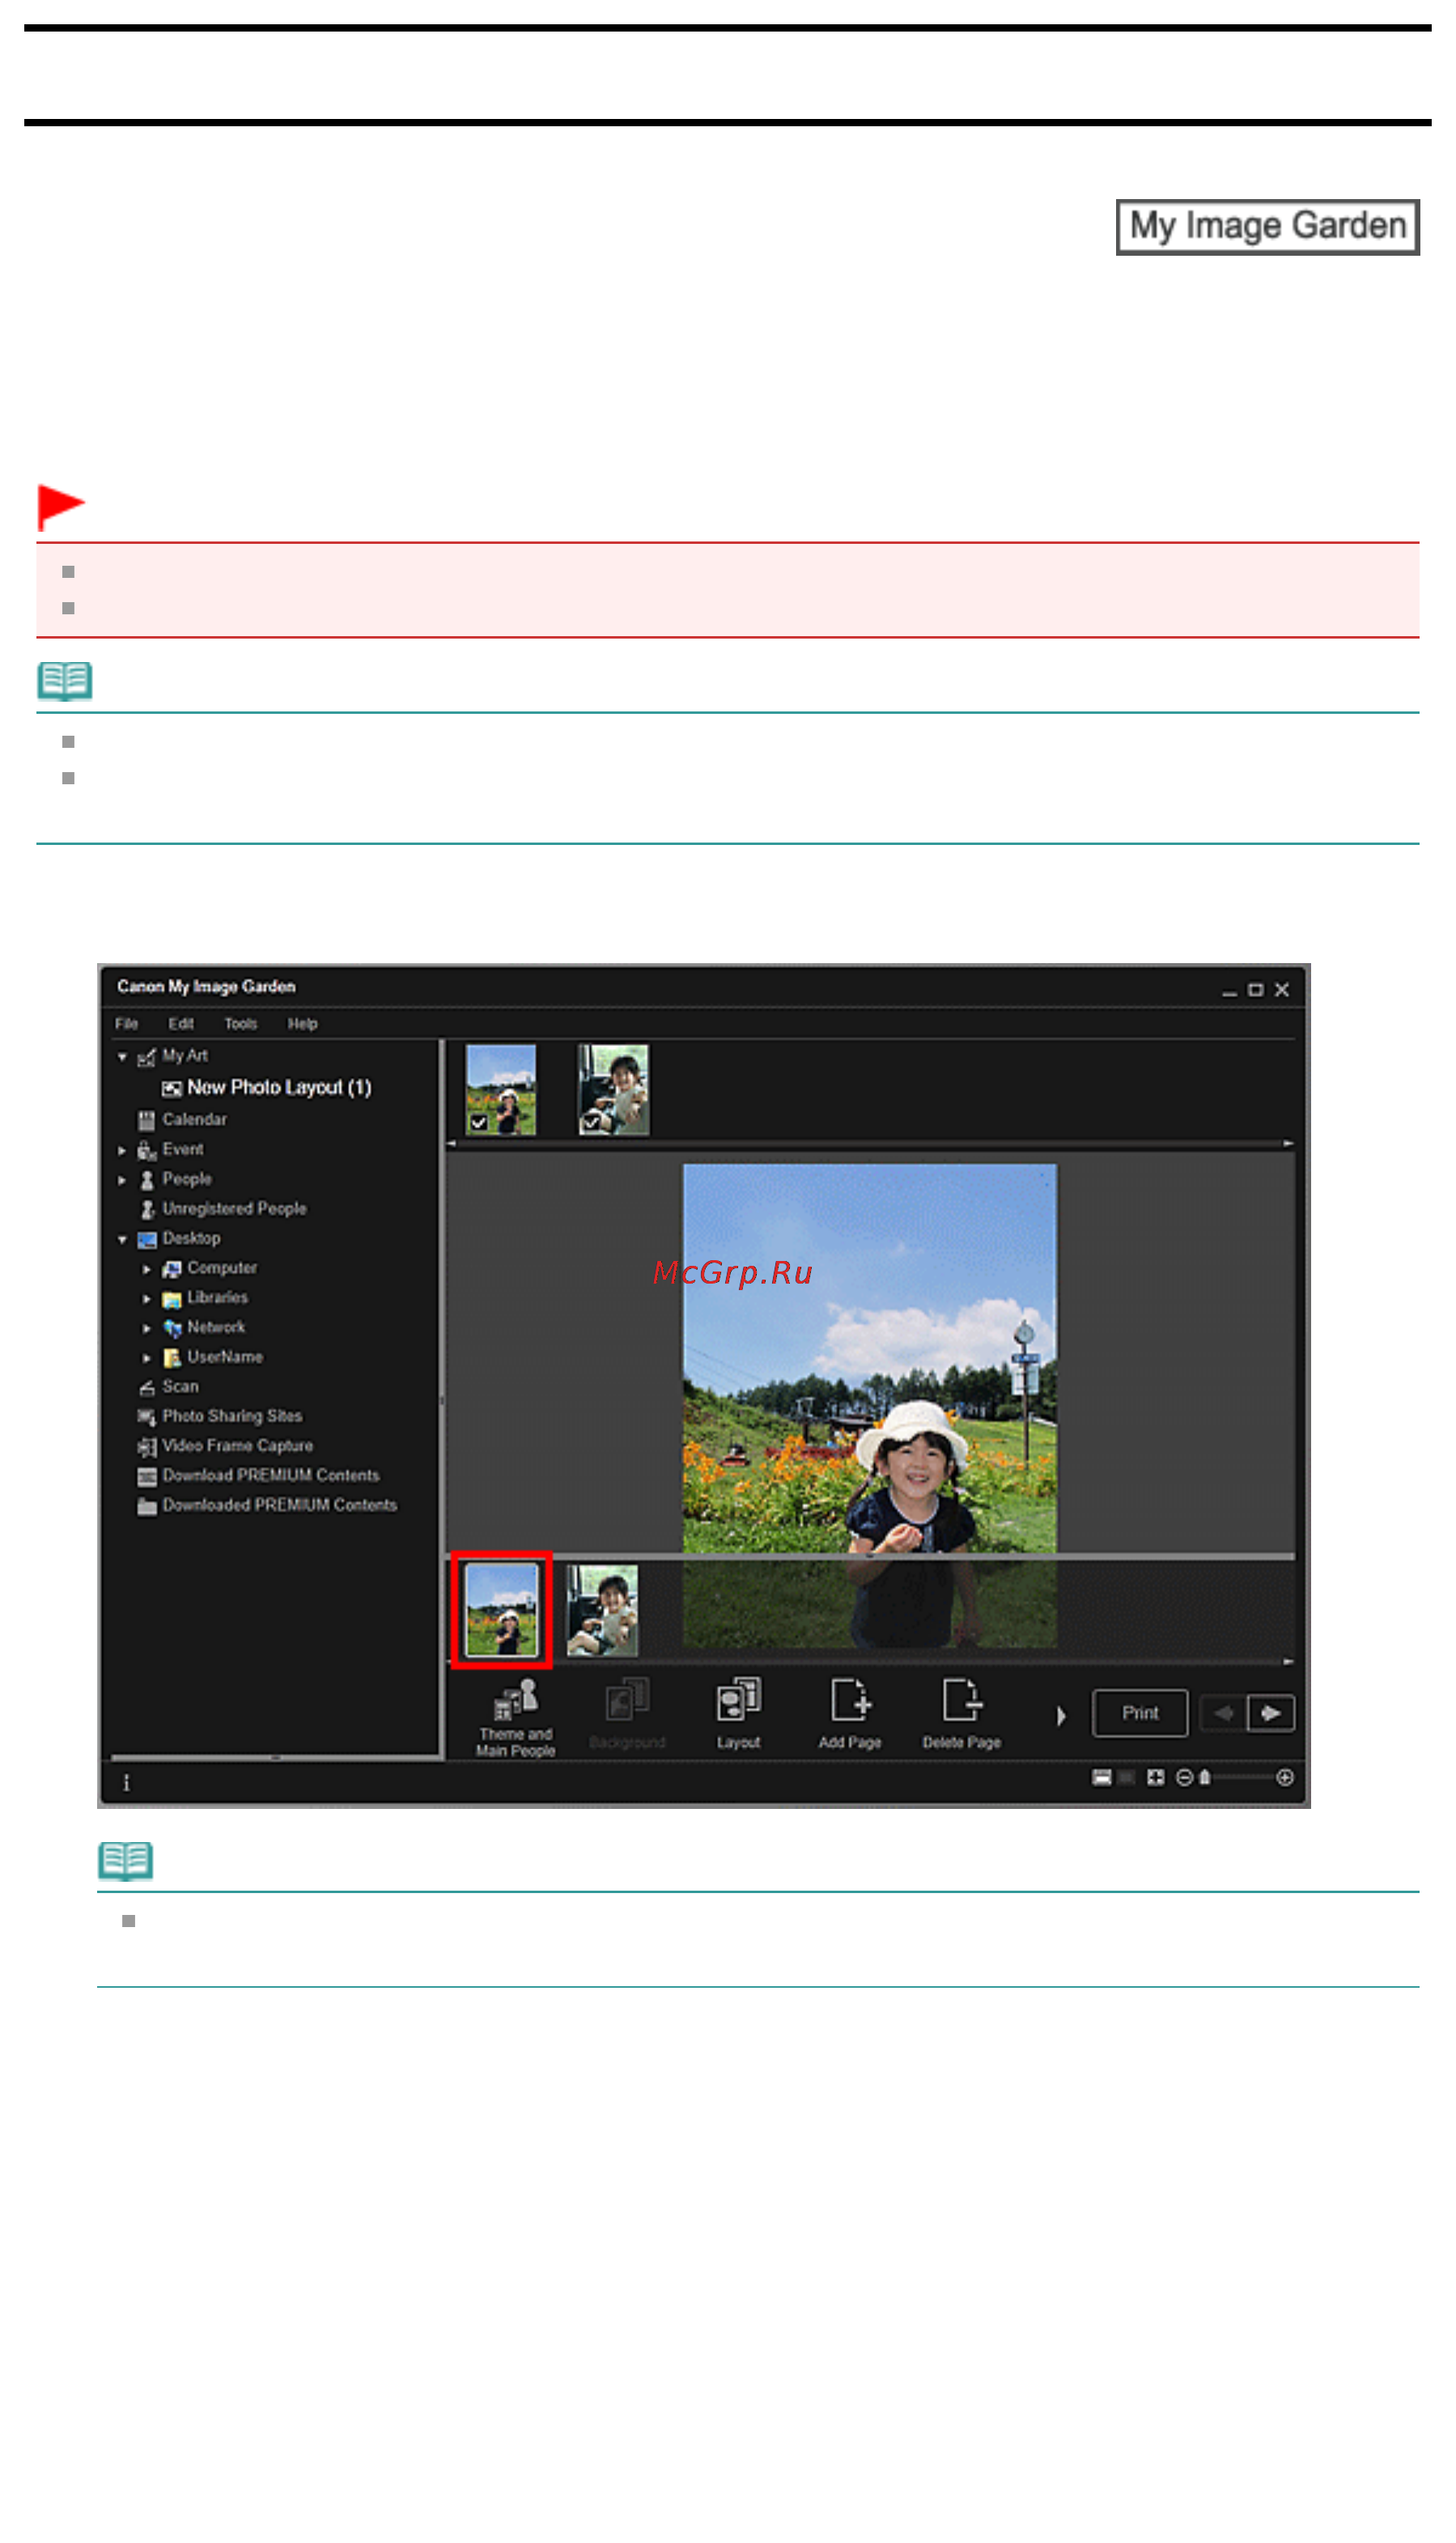Open the Tools menu
The width and height of the screenshot is (1456, 2543).
coord(240,1023)
